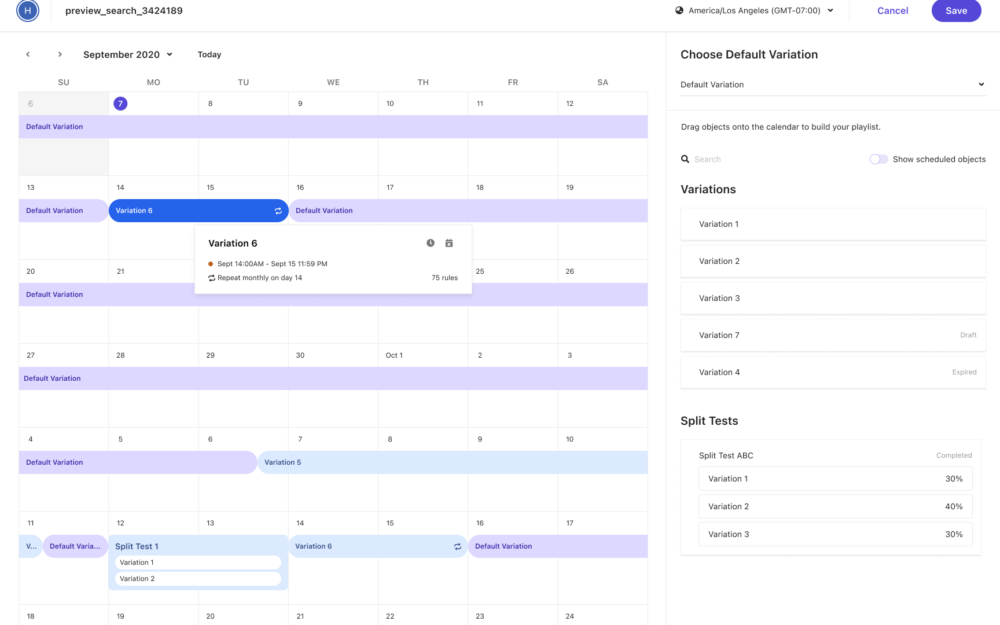Viewport: 1000px width, 625px height.
Task: Toggle Show scheduled objects switch
Action: tap(878, 159)
